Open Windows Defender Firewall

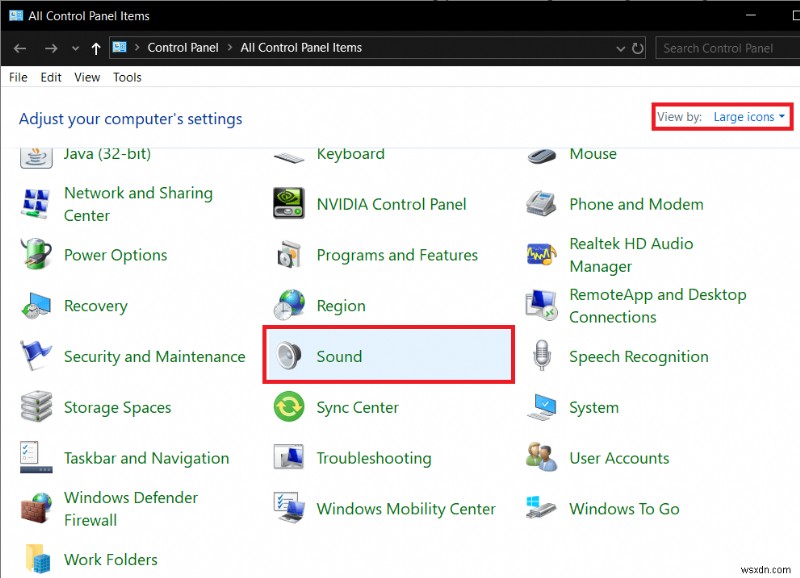129,509
